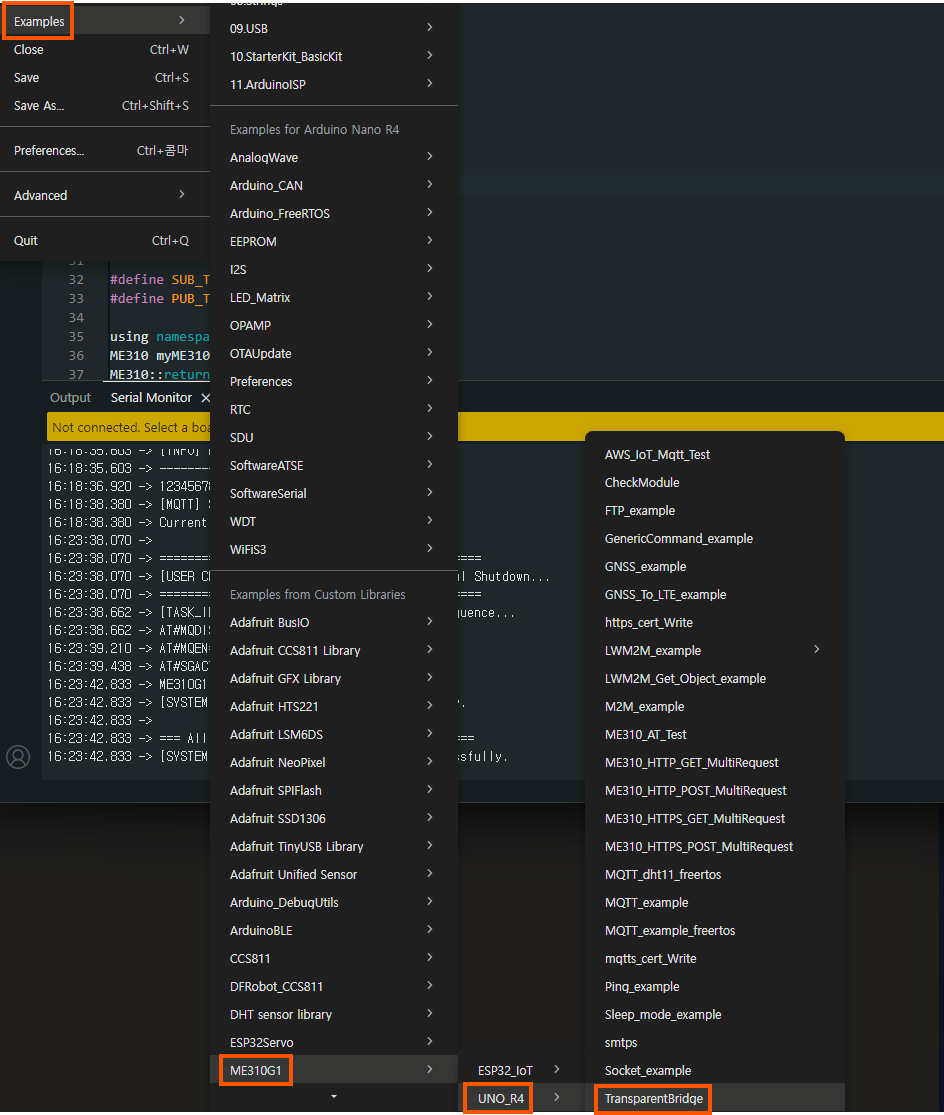Open the https_cert_Write example
944x1115 pixels.
coord(714,622)
